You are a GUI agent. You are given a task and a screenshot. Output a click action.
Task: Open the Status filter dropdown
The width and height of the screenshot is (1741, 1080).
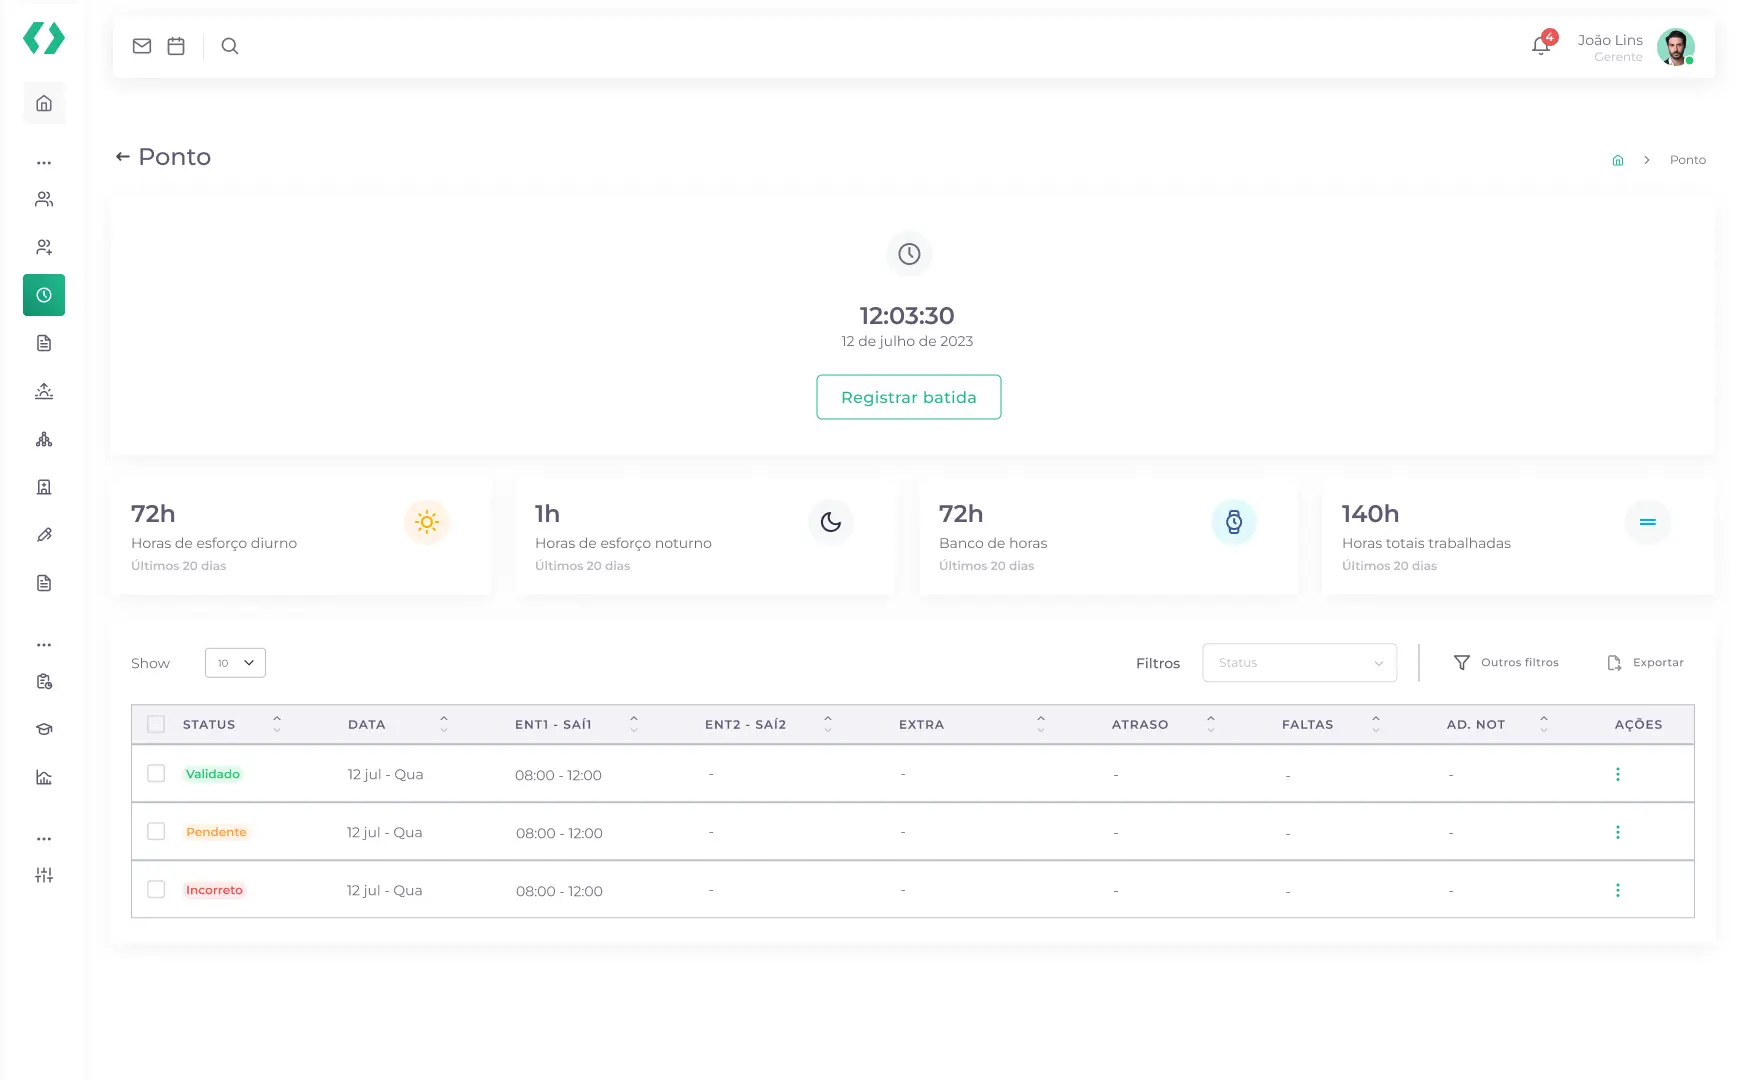1300,663
